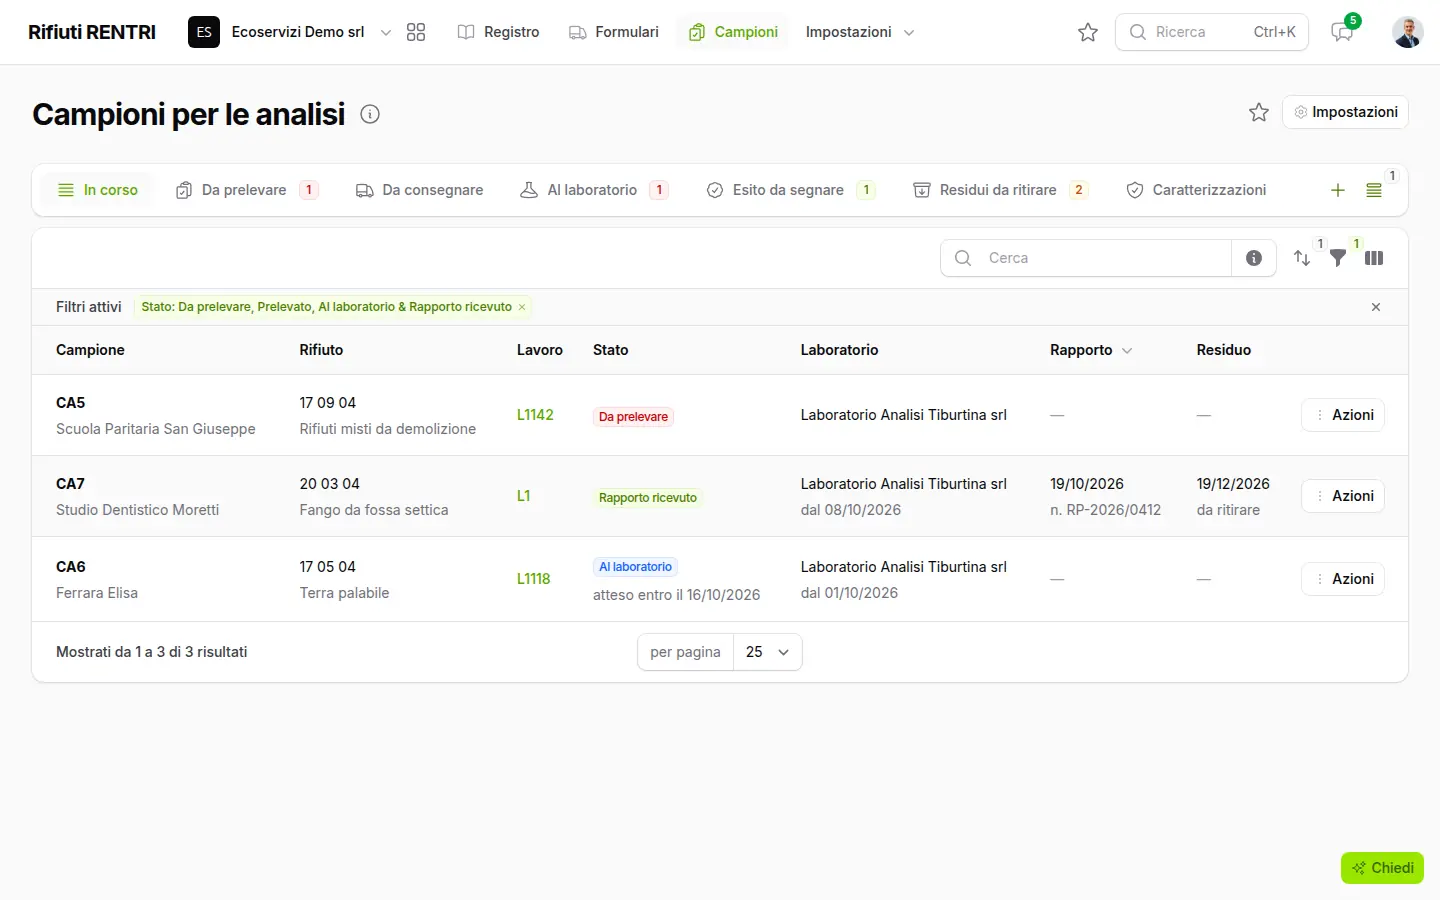
Task: Open the apps grid icon
Action: point(416,32)
